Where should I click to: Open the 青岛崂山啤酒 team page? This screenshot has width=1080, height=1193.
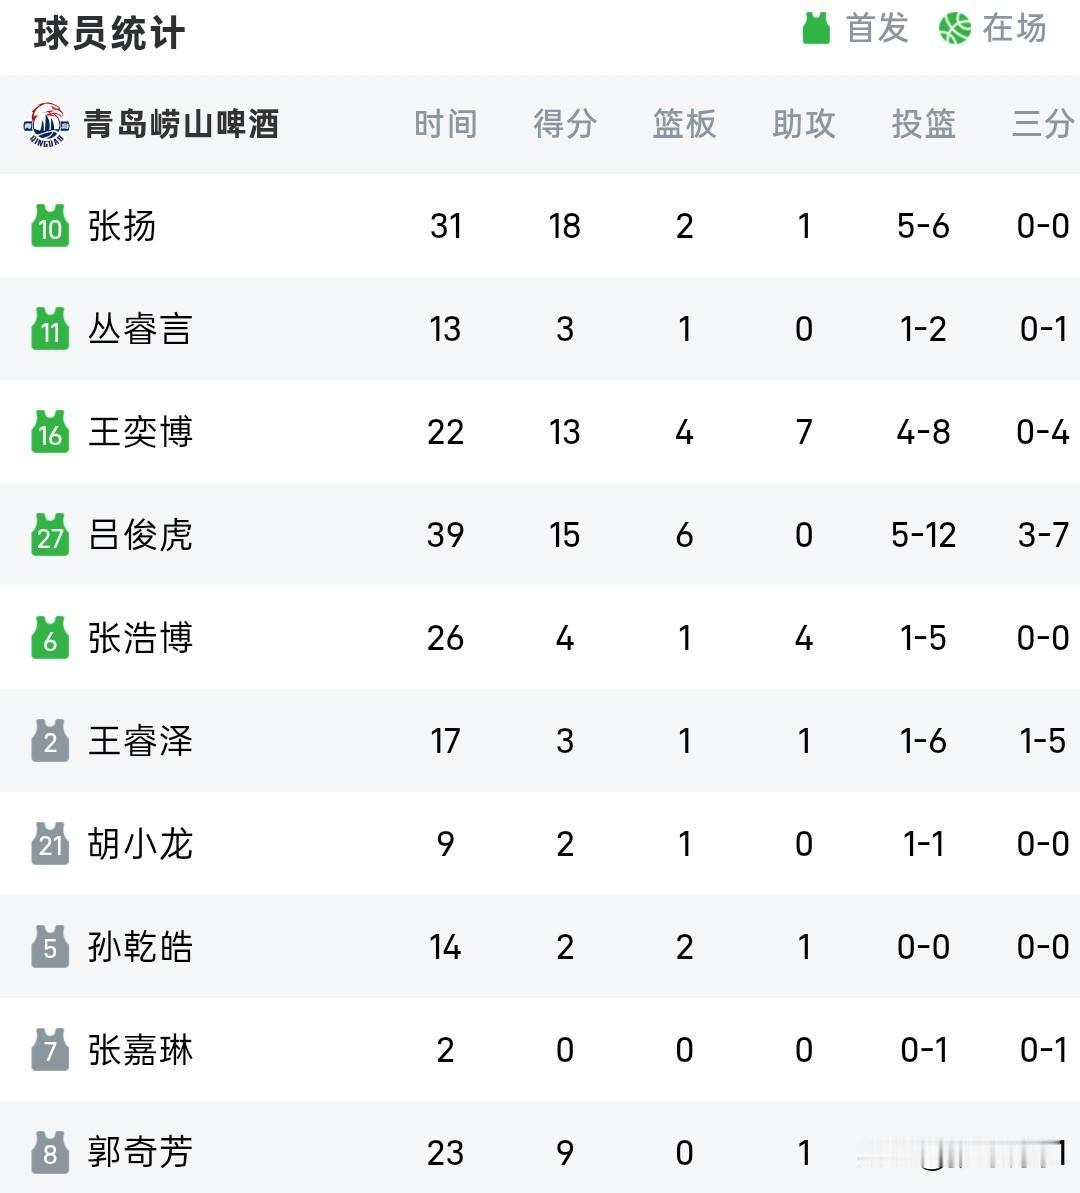[181, 123]
